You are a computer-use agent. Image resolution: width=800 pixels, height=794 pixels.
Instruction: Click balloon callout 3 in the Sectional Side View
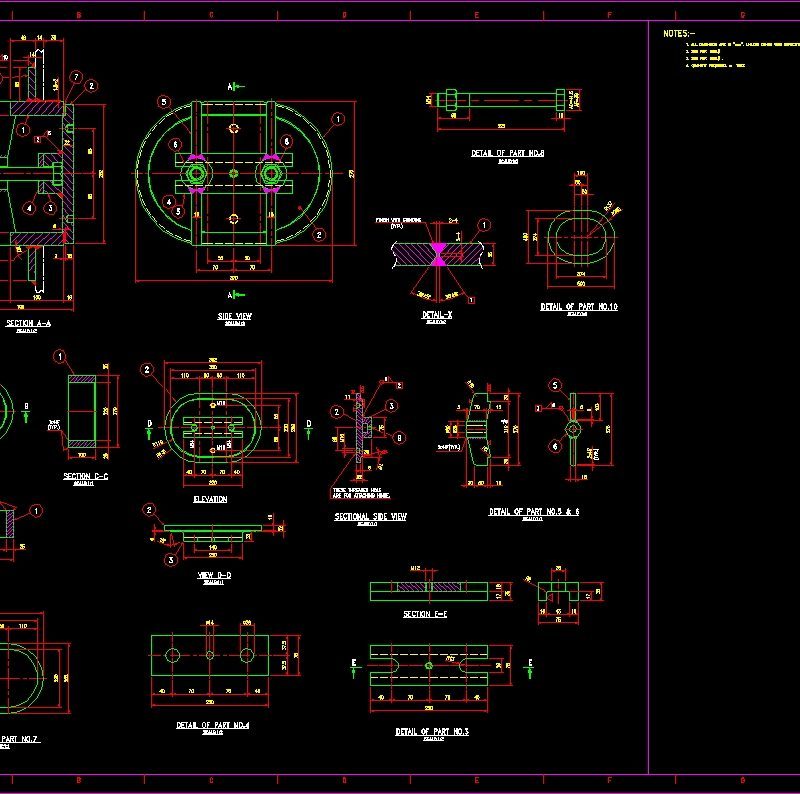[390, 405]
